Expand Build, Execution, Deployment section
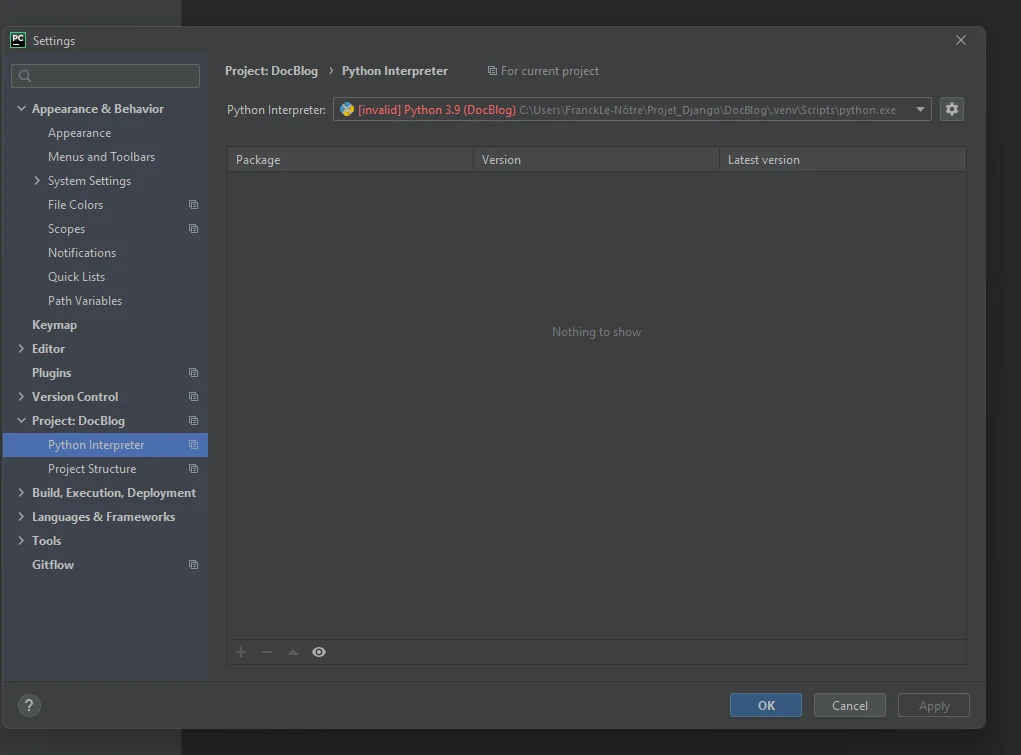 pos(22,493)
